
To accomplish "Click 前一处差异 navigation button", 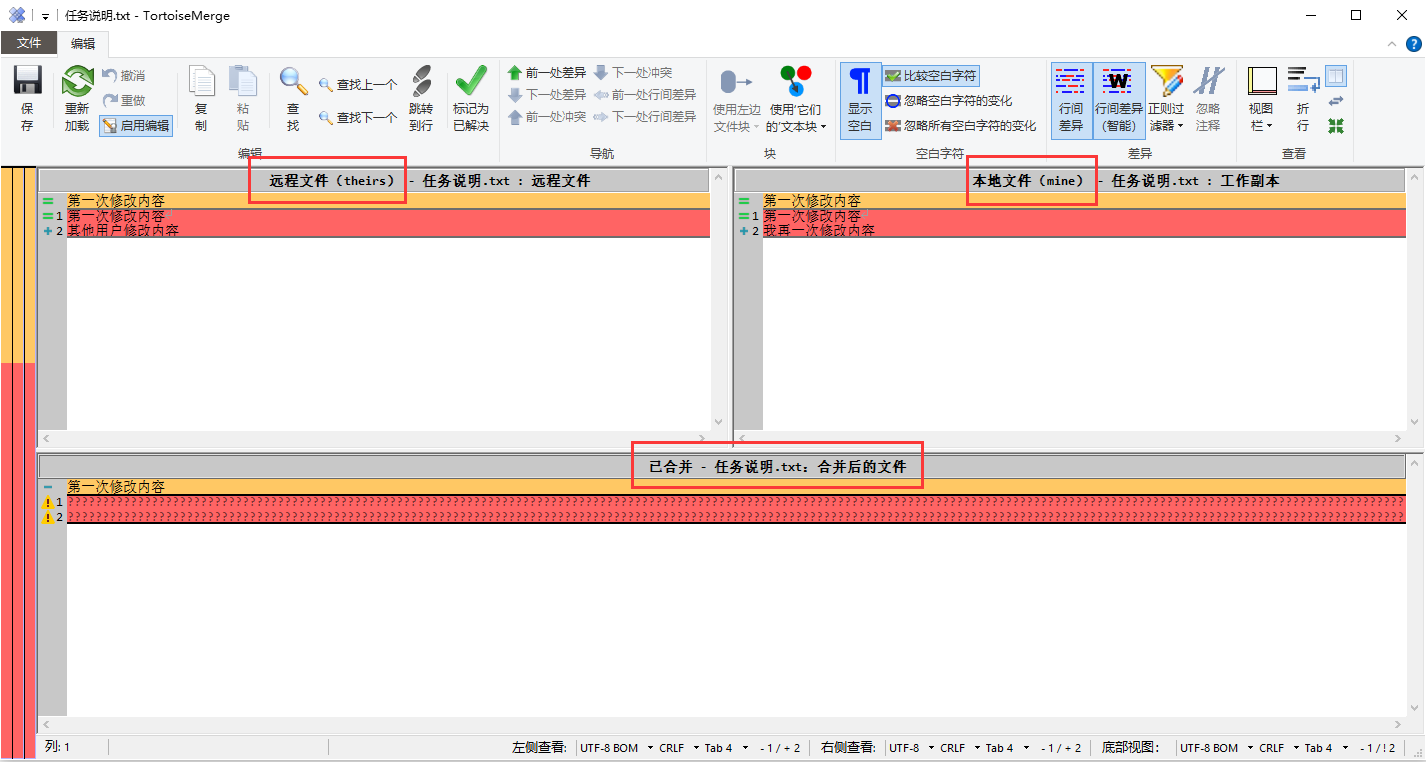I will pyautogui.click(x=546, y=73).
